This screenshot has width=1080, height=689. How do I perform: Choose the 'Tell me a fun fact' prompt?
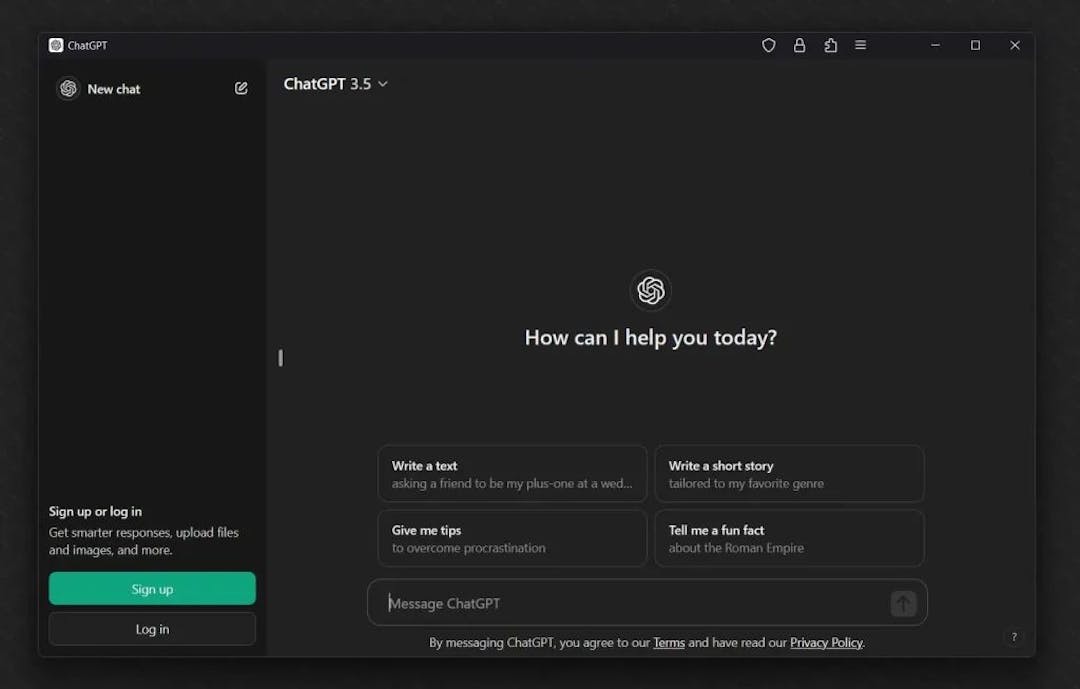click(x=789, y=538)
